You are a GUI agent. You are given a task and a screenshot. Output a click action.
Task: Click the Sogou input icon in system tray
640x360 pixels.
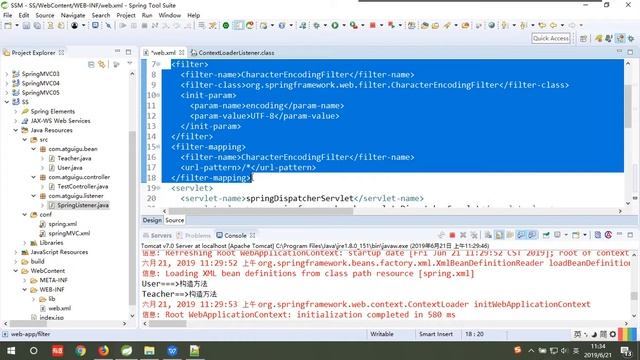coord(518,350)
